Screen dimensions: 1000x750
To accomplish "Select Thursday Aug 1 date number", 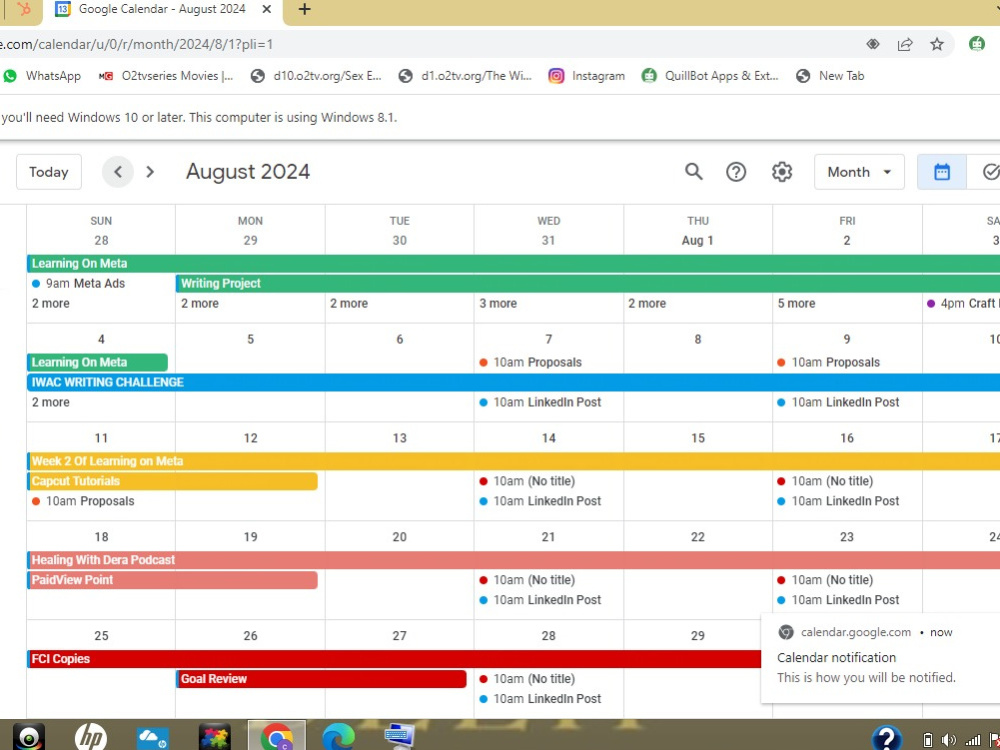I will (697, 240).
